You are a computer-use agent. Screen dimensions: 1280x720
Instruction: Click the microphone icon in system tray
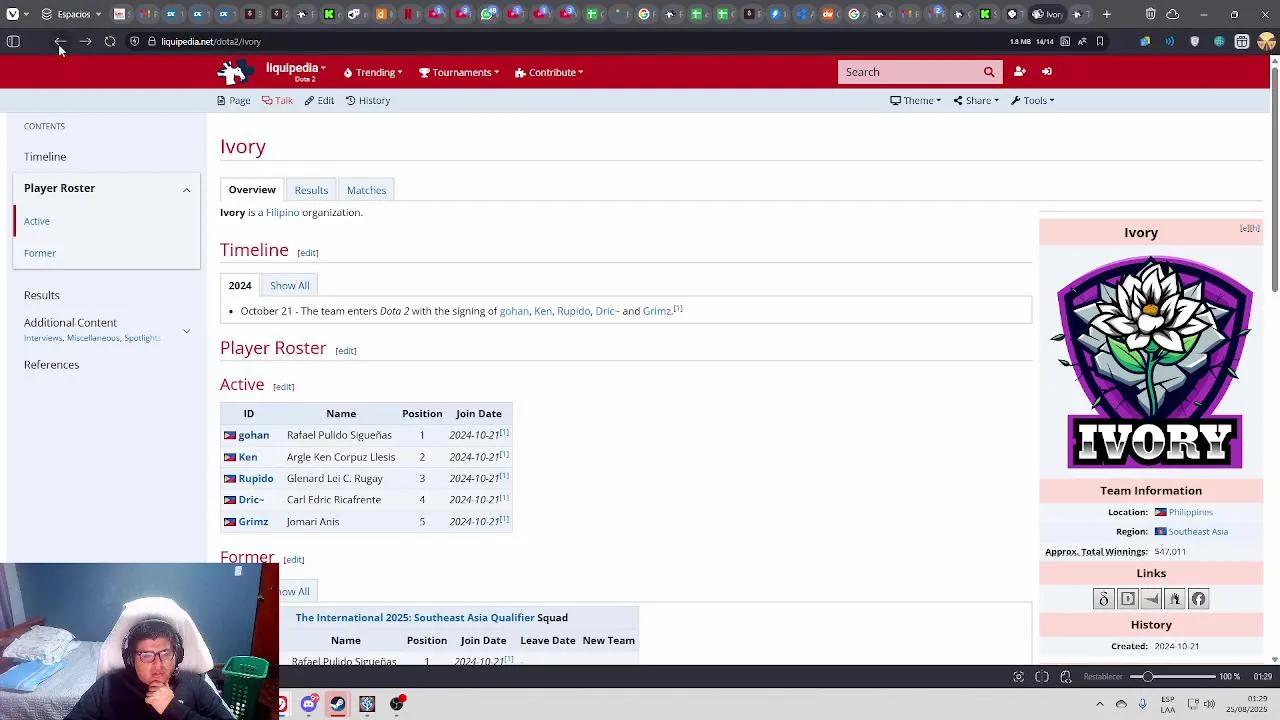(1142, 704)
